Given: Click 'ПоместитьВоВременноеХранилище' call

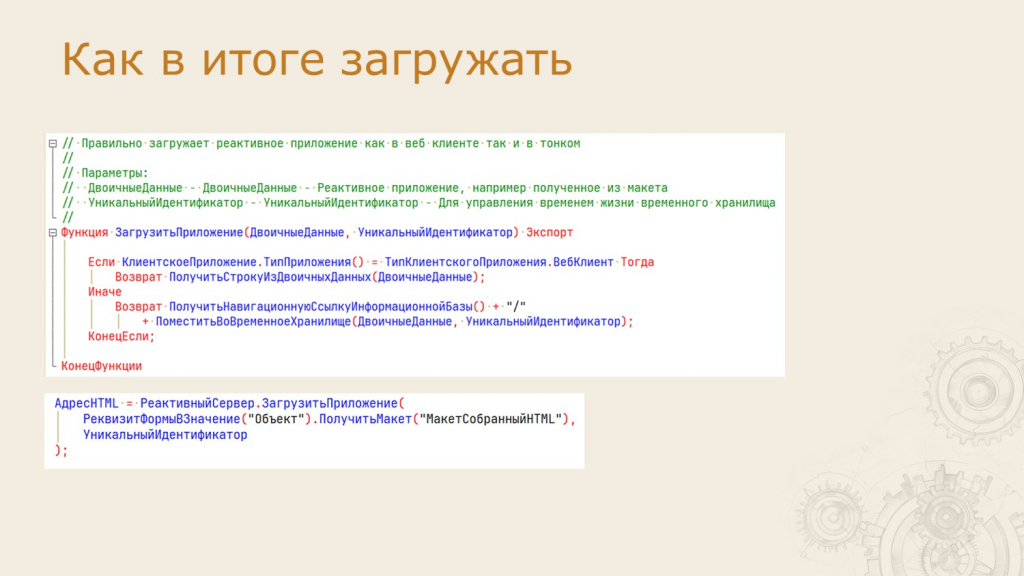Looking at the screenshot, I should click(x=253, y=321).
